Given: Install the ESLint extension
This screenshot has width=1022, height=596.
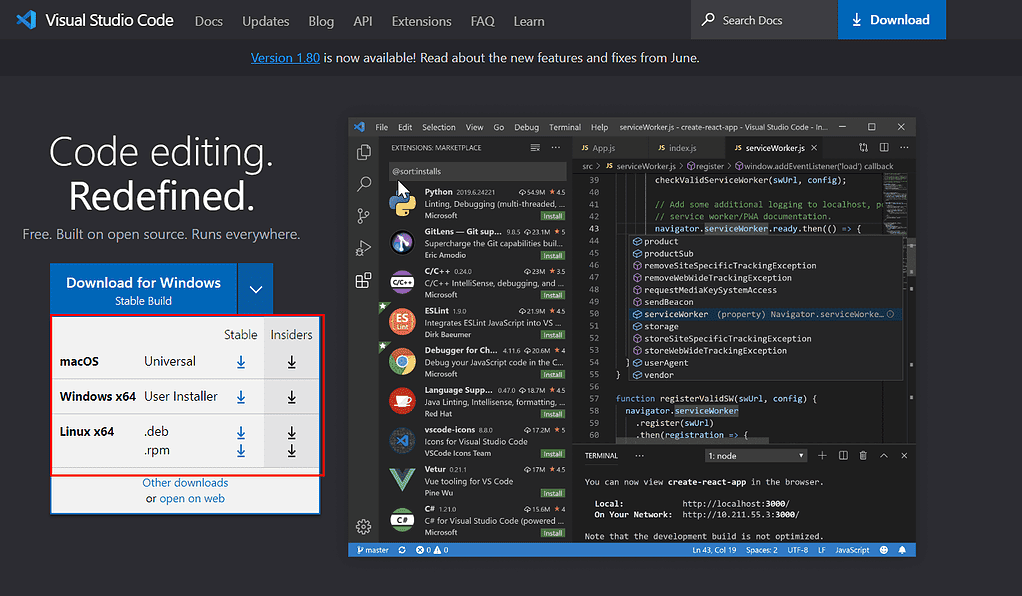Looking at the screenshot, I should click(x=553, y=332).
